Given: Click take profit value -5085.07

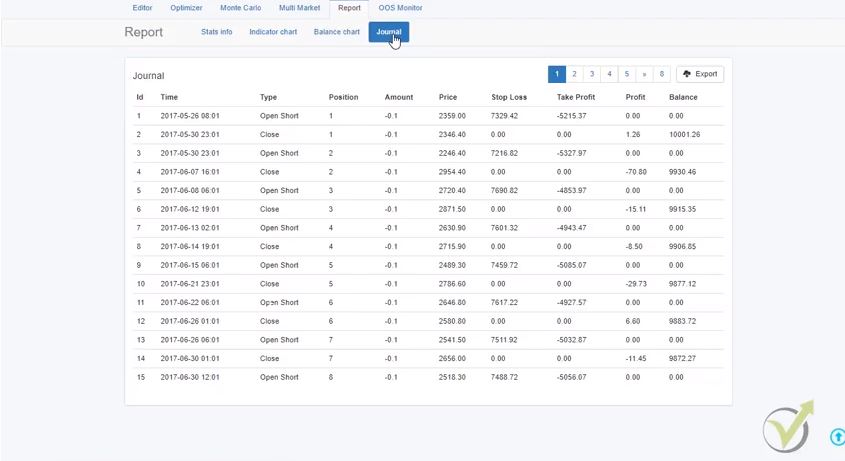Looking at the screenshot, I should click(x=571, y=265).
